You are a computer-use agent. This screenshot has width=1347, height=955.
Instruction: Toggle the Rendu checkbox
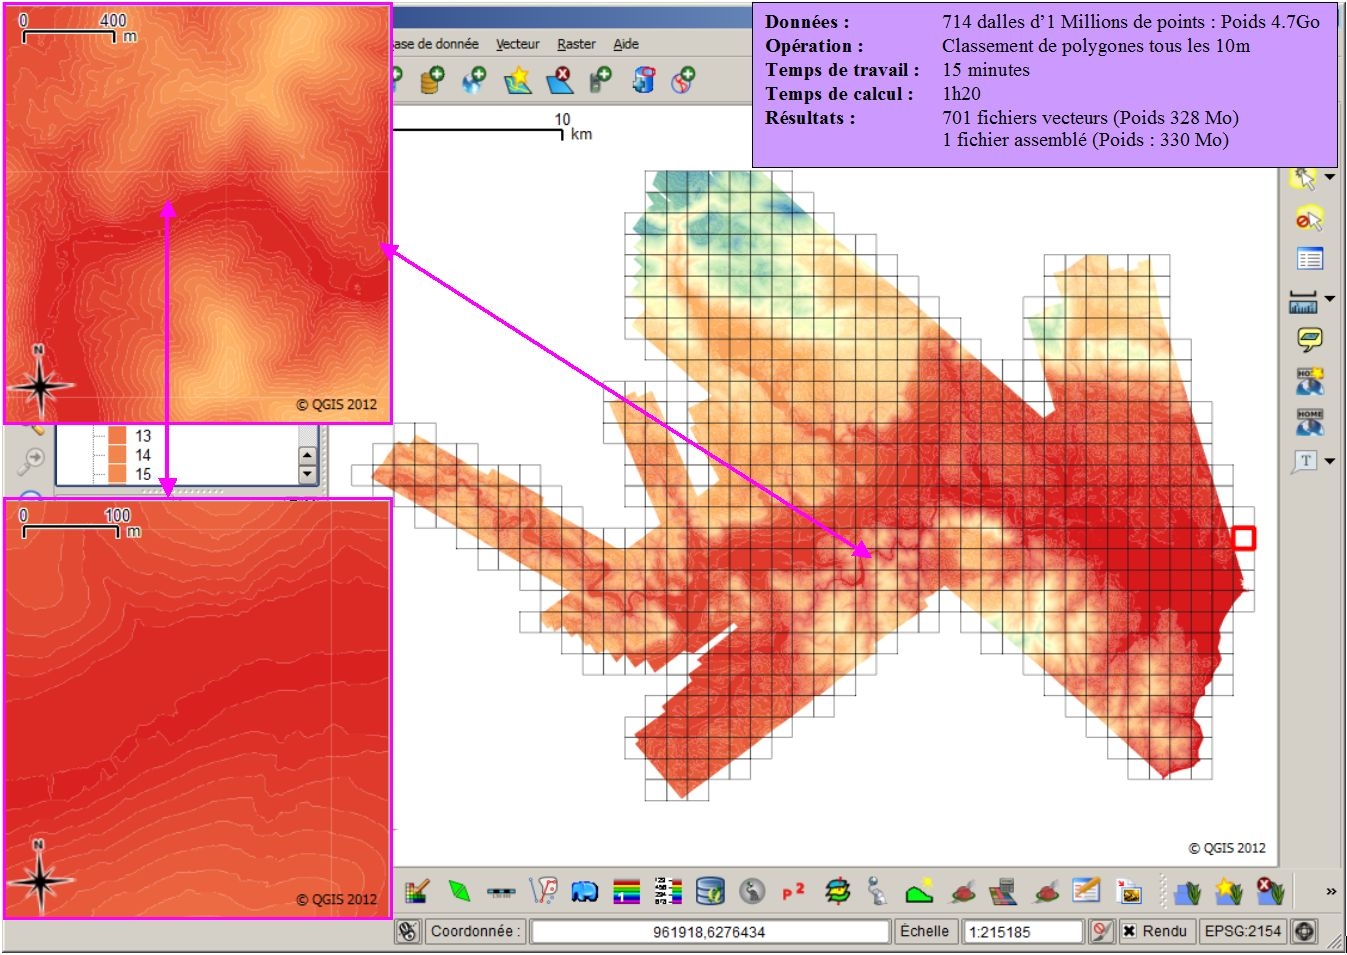click(1129, 931)
